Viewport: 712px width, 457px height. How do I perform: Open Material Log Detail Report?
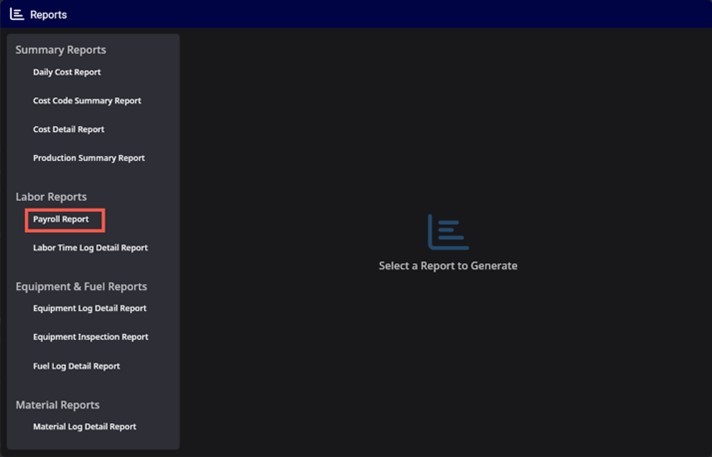click(84, 427)
